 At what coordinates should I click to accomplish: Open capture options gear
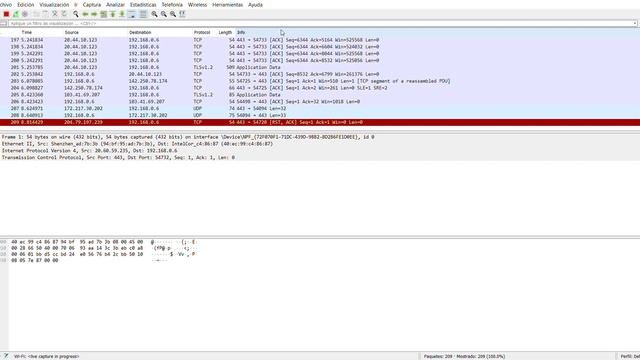(25, 14)
